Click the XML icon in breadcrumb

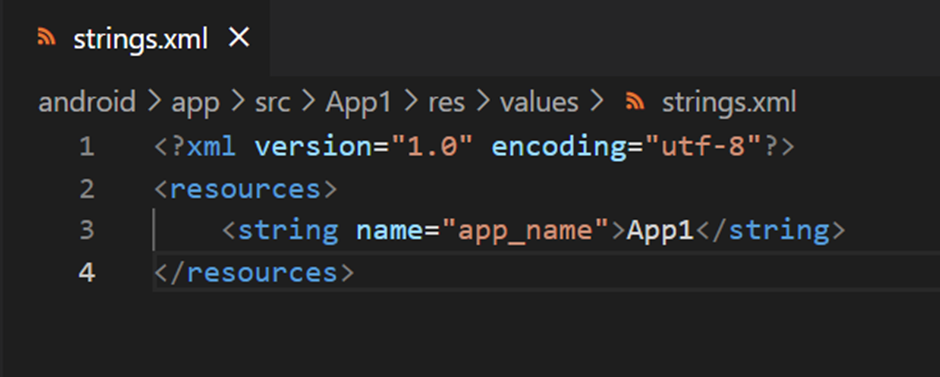(x=635, y=102)
